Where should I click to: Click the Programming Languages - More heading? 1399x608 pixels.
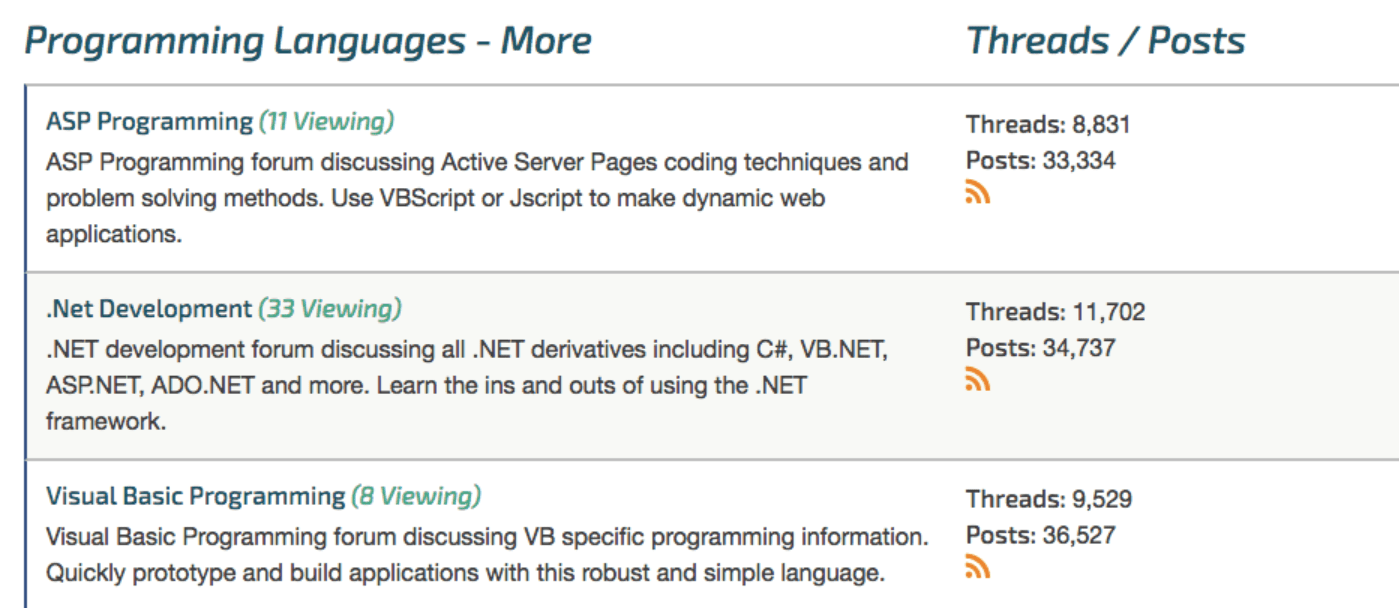pyautogui.click(x=308, y=40)
